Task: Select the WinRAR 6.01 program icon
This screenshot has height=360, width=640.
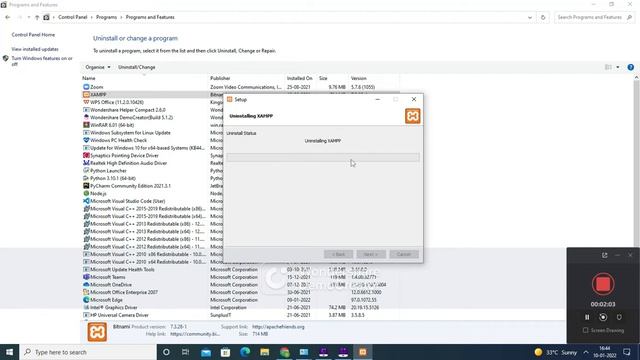Action: coord(86,125)
